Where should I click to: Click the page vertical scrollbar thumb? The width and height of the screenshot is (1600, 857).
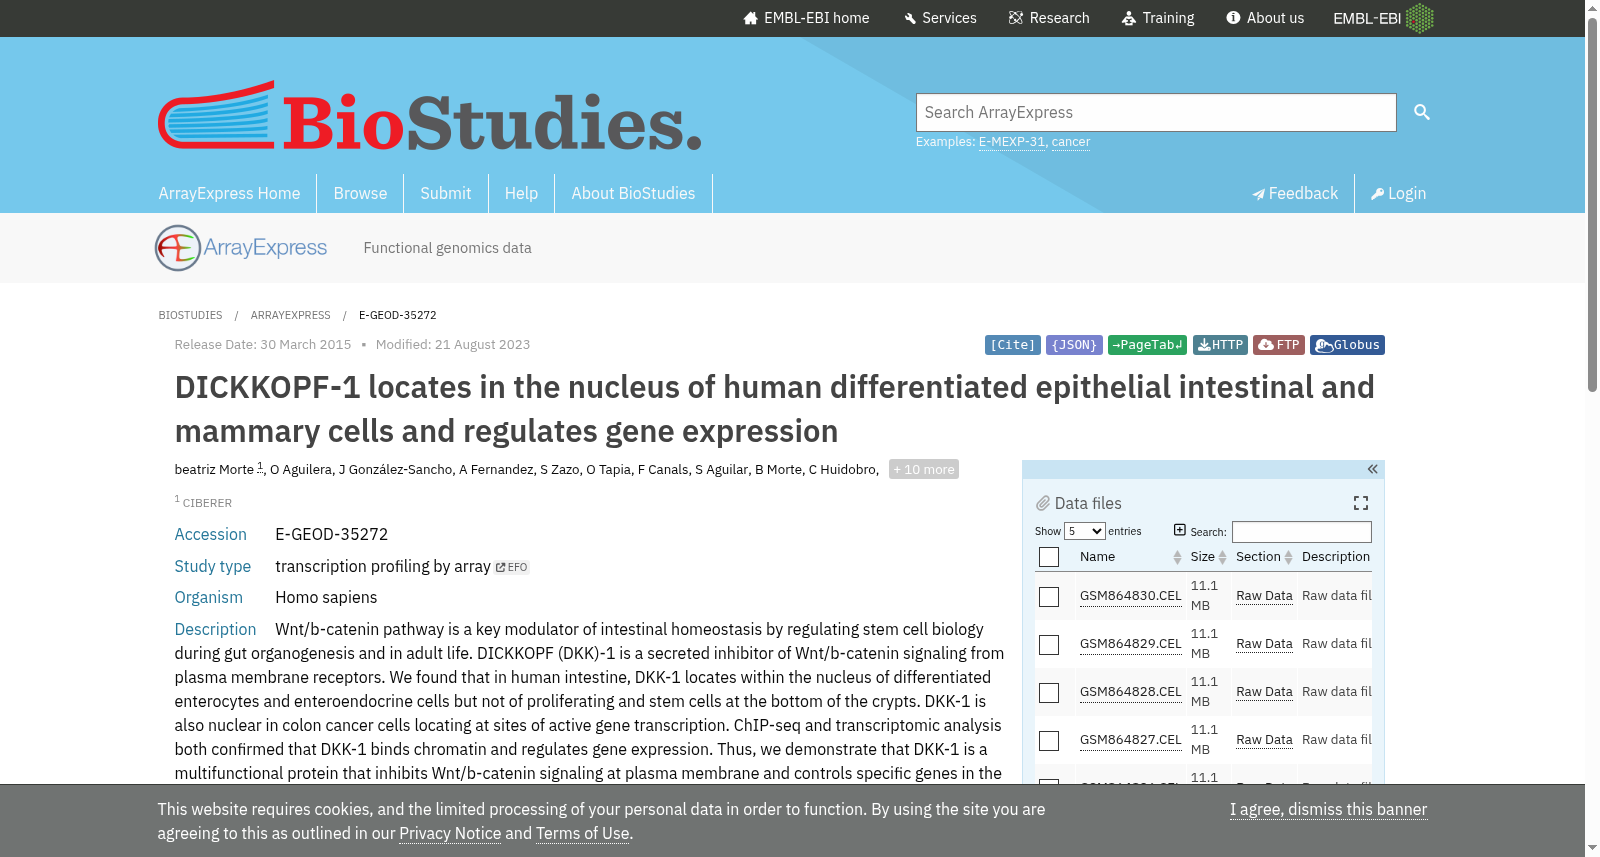1592,205
